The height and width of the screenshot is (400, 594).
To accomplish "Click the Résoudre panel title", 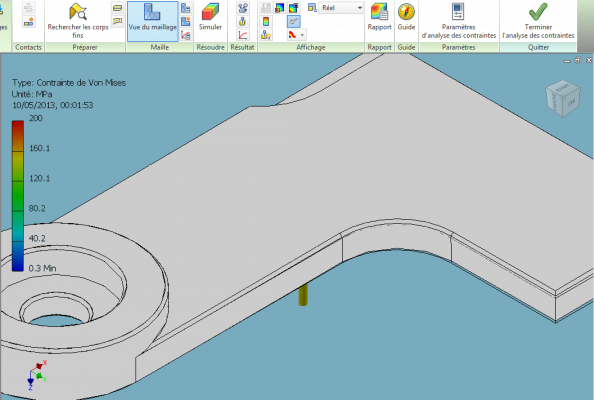I will coord(211,47).
